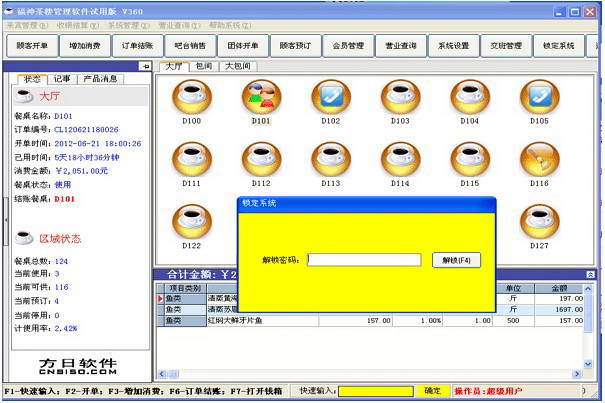Click the 会员管理 toolbar button
605x403 pixels.
point(348,46)
